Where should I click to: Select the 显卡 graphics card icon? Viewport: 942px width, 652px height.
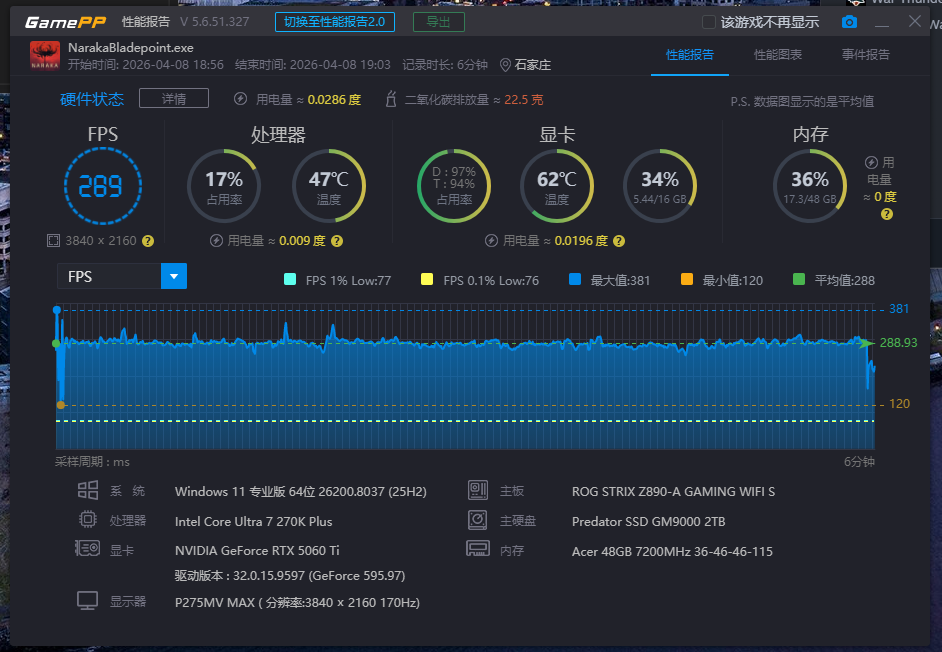pyautogui.click(x=88, y=548)
